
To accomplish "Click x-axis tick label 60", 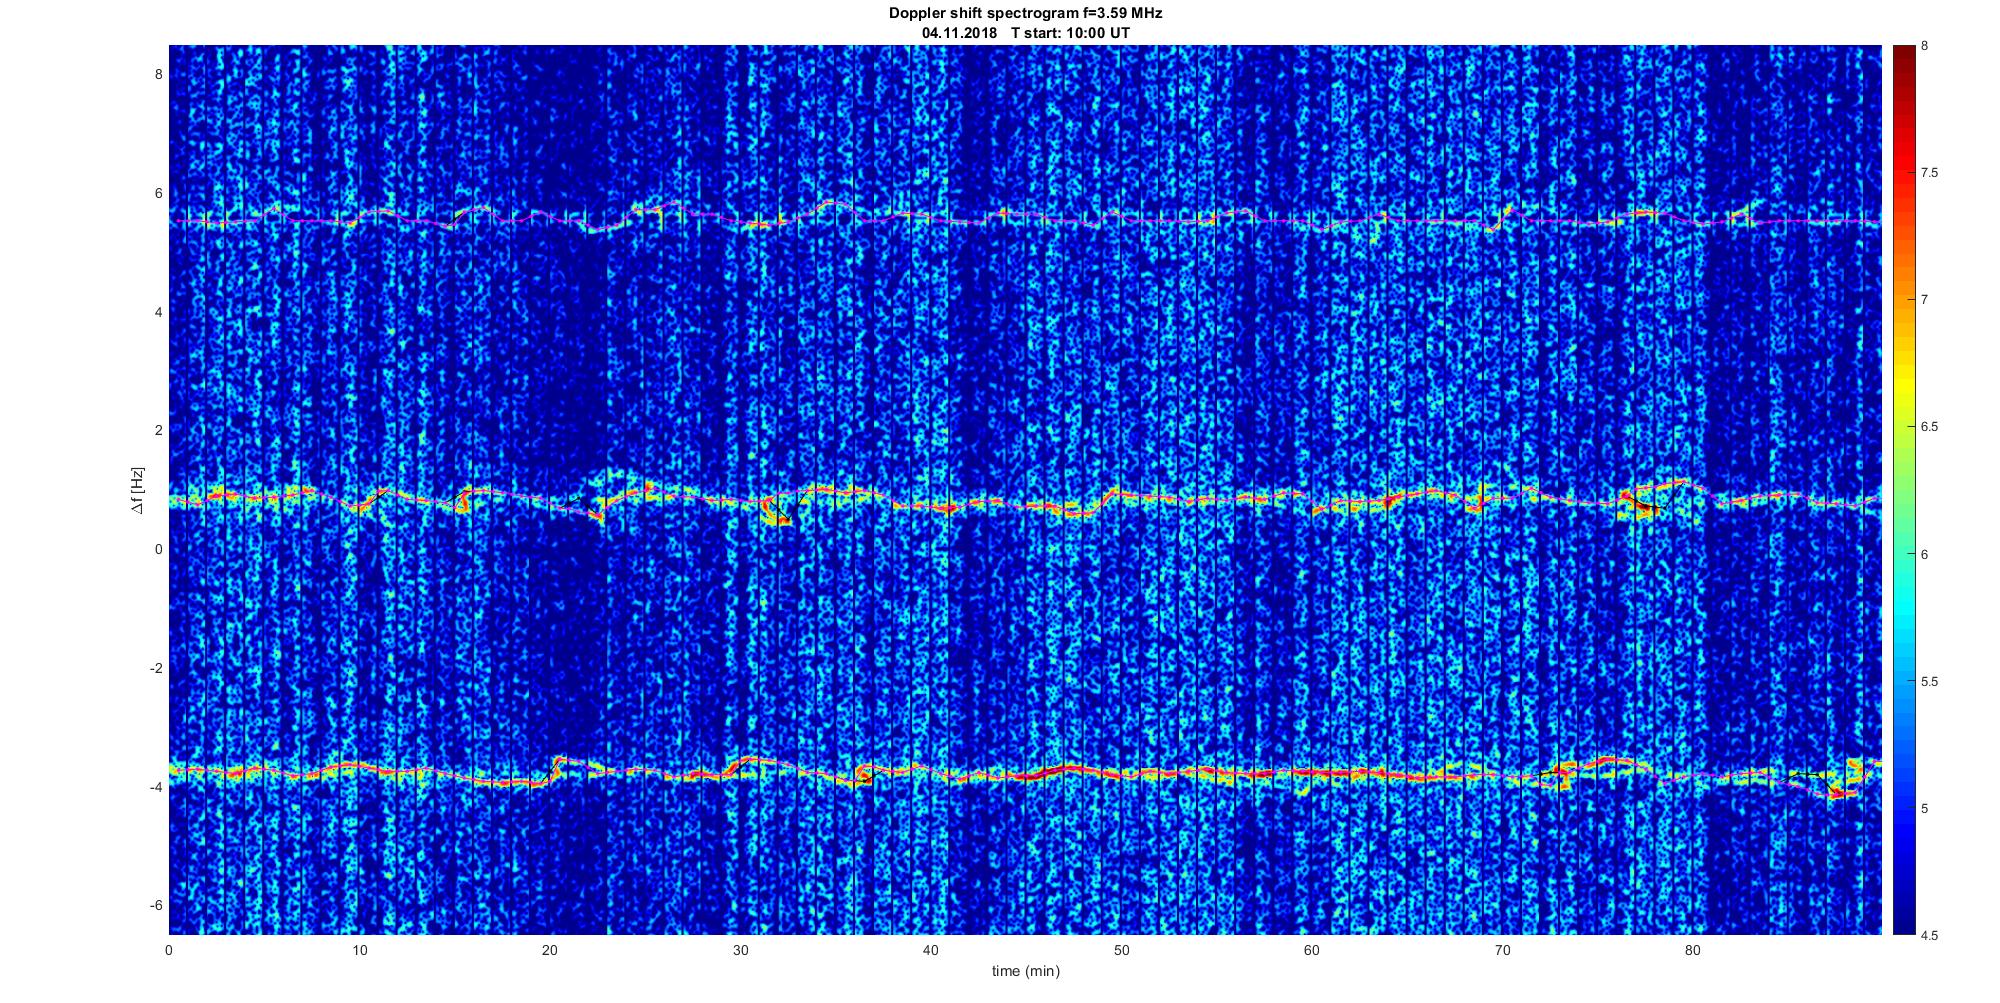I will click(x=1312, y=950).
